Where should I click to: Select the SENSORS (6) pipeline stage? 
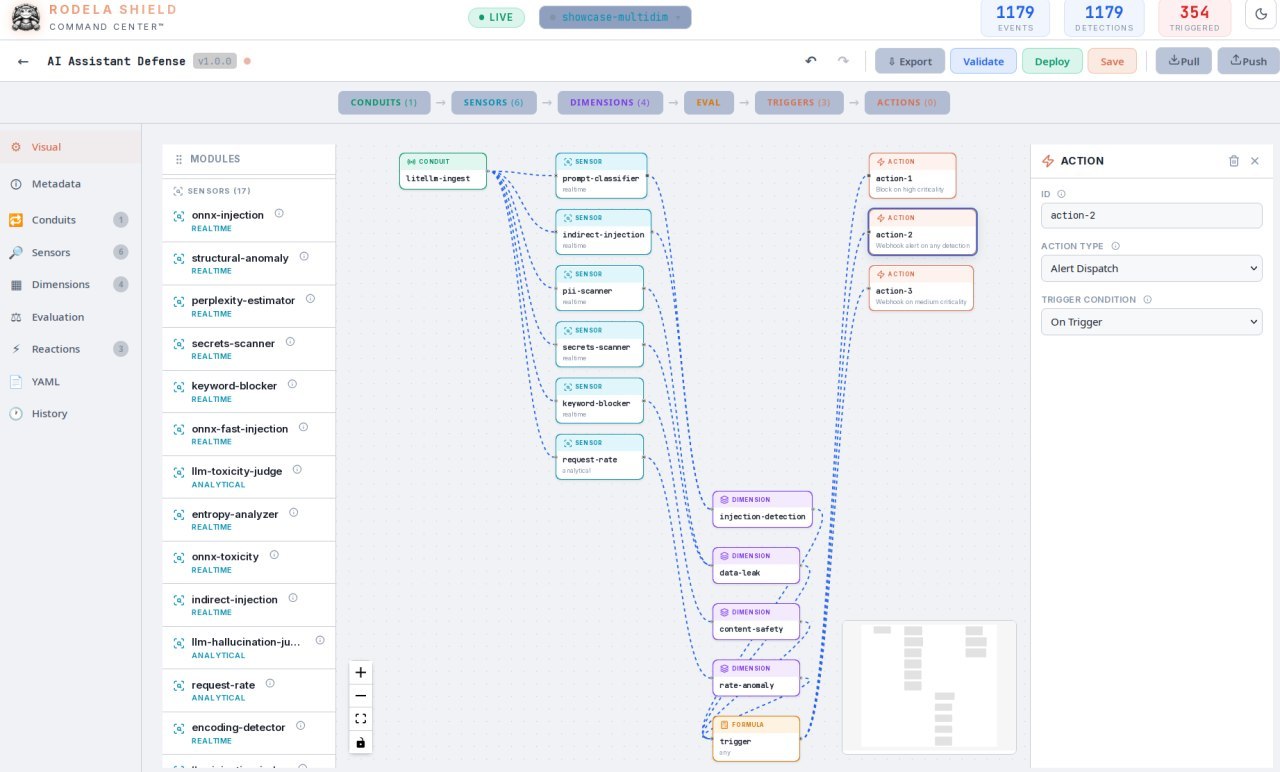click(x=494, y=102)
